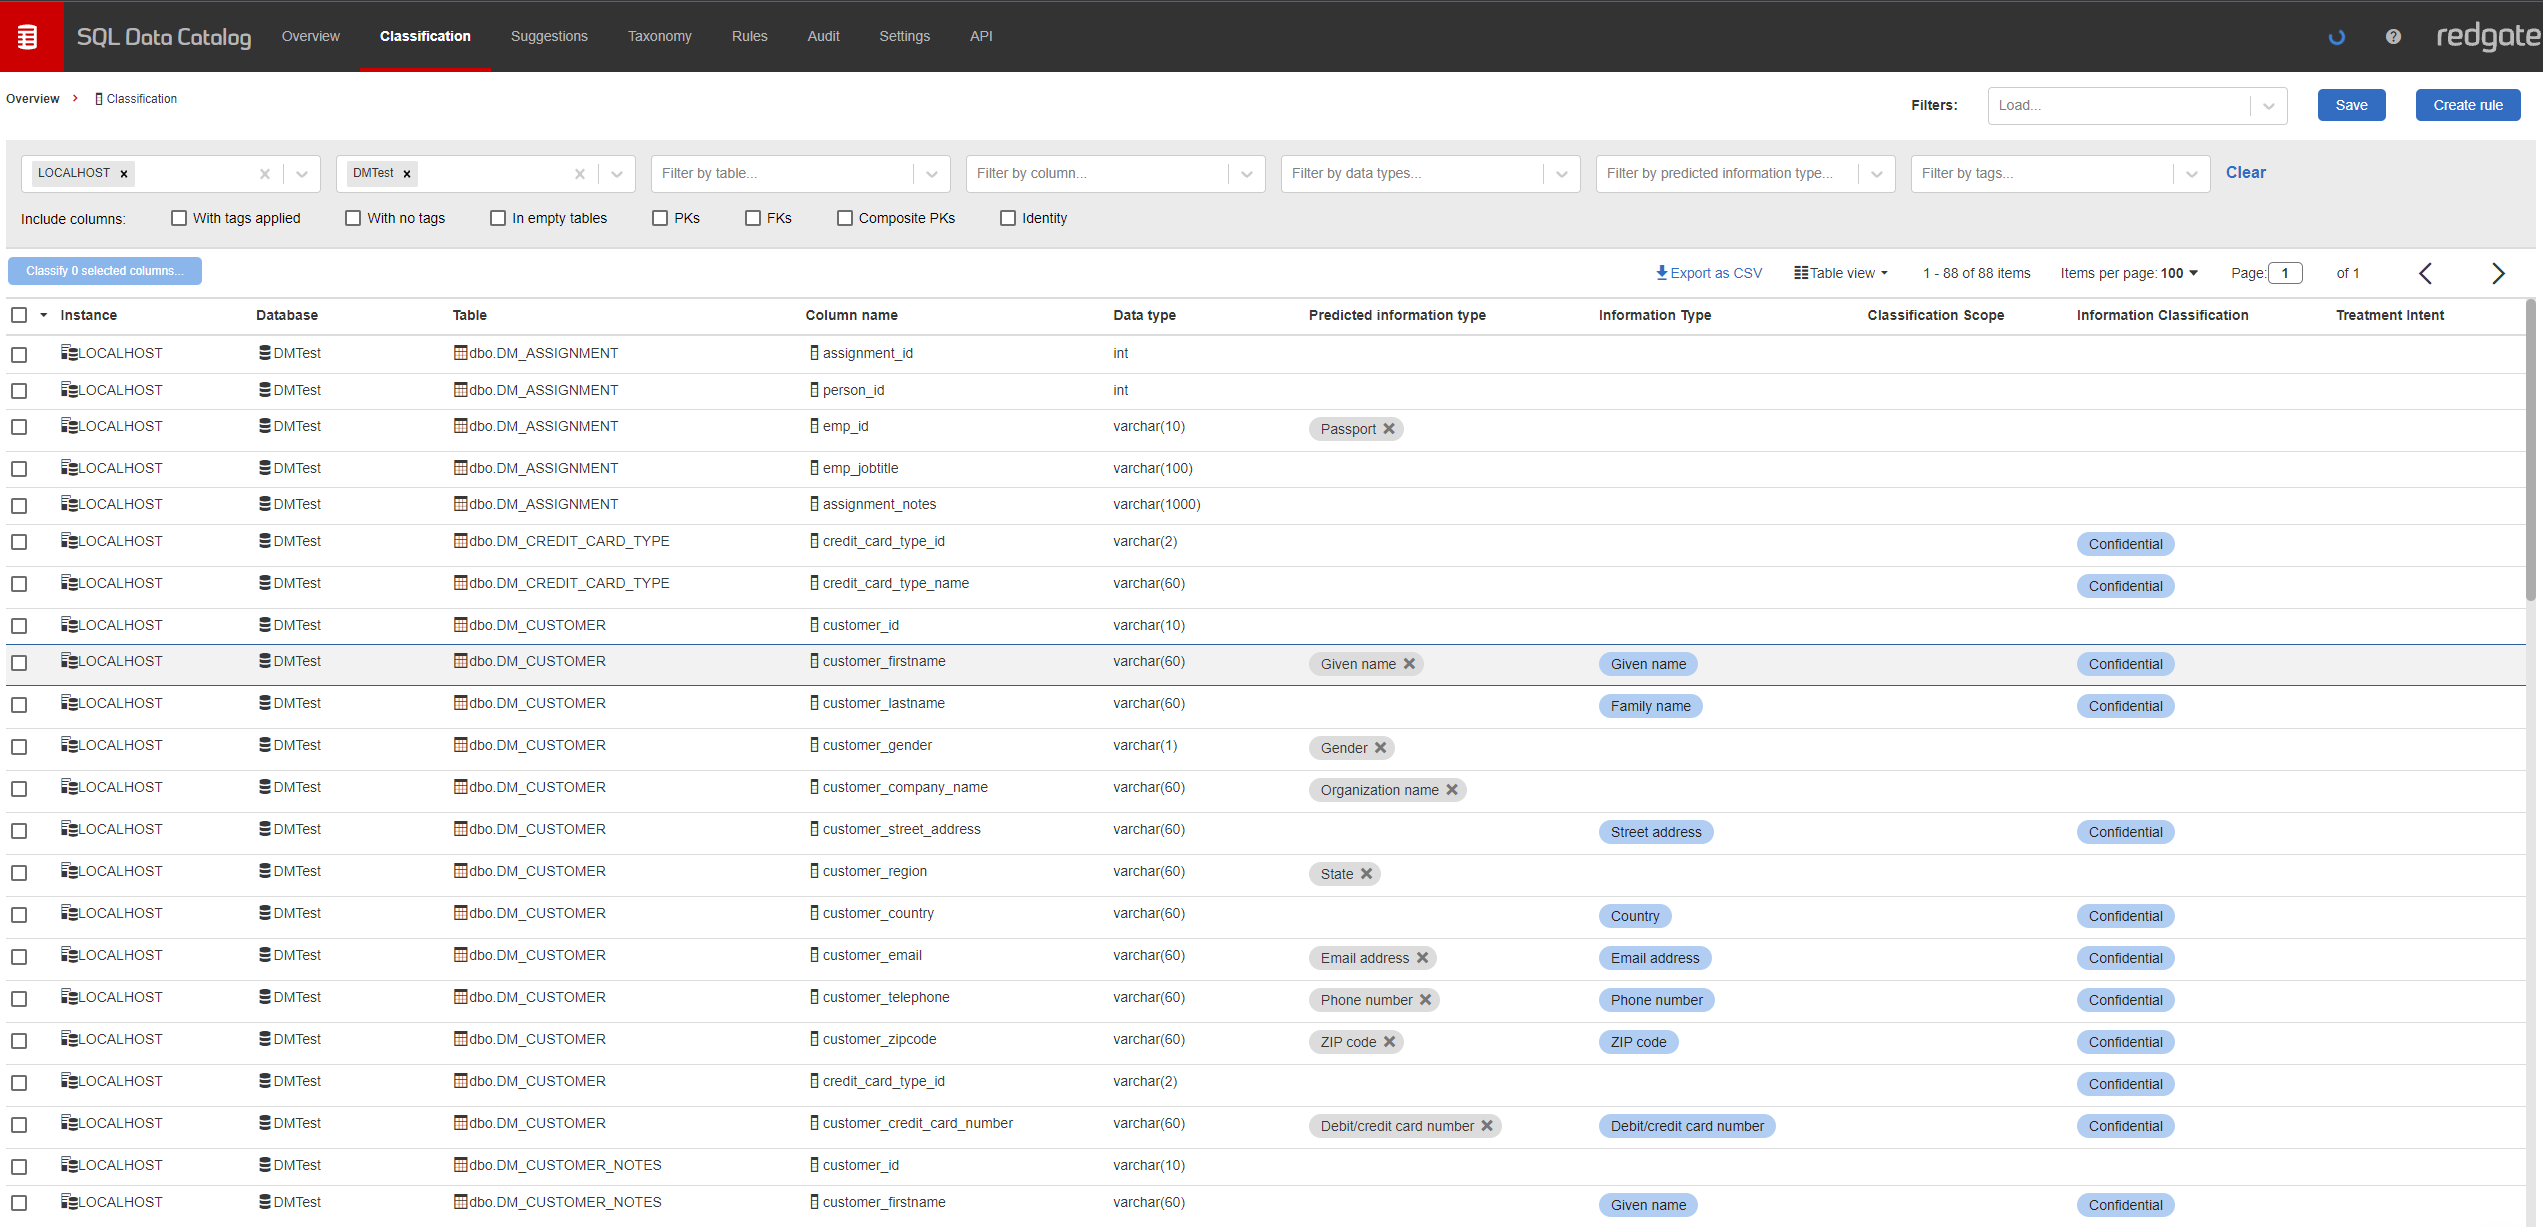Click the Page number input field
The width and height of the screenshot is (2543, 1227).
(2285, 273)
